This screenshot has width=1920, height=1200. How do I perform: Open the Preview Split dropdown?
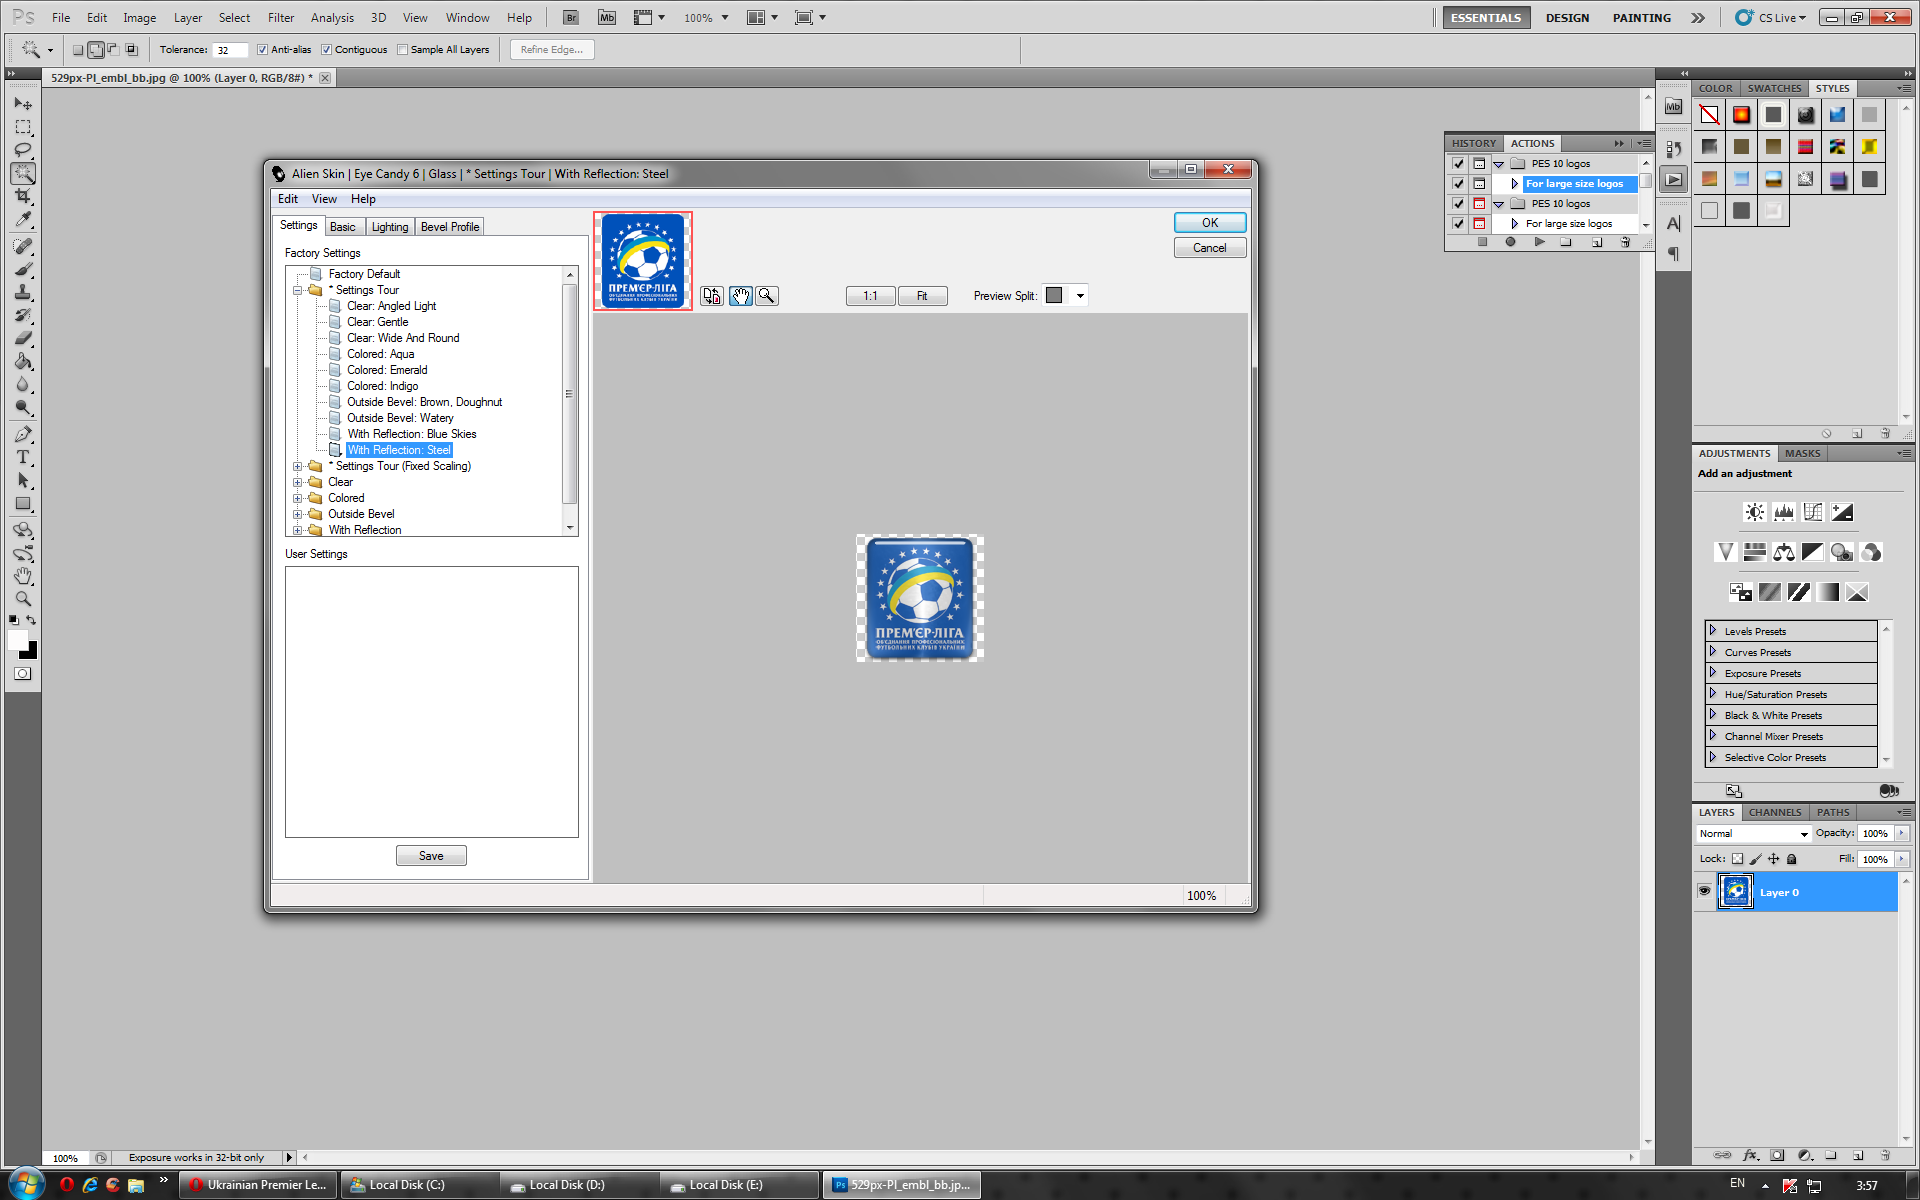click(x=1080, y=296)
